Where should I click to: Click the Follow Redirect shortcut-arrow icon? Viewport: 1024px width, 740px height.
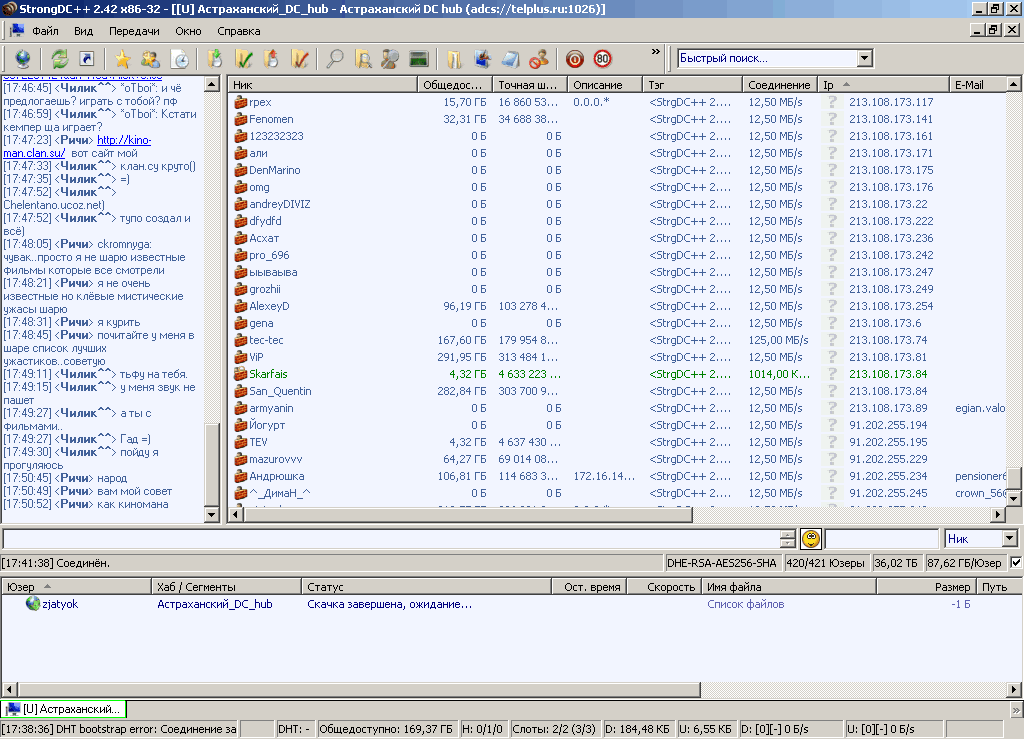click(x=87, y=59)
